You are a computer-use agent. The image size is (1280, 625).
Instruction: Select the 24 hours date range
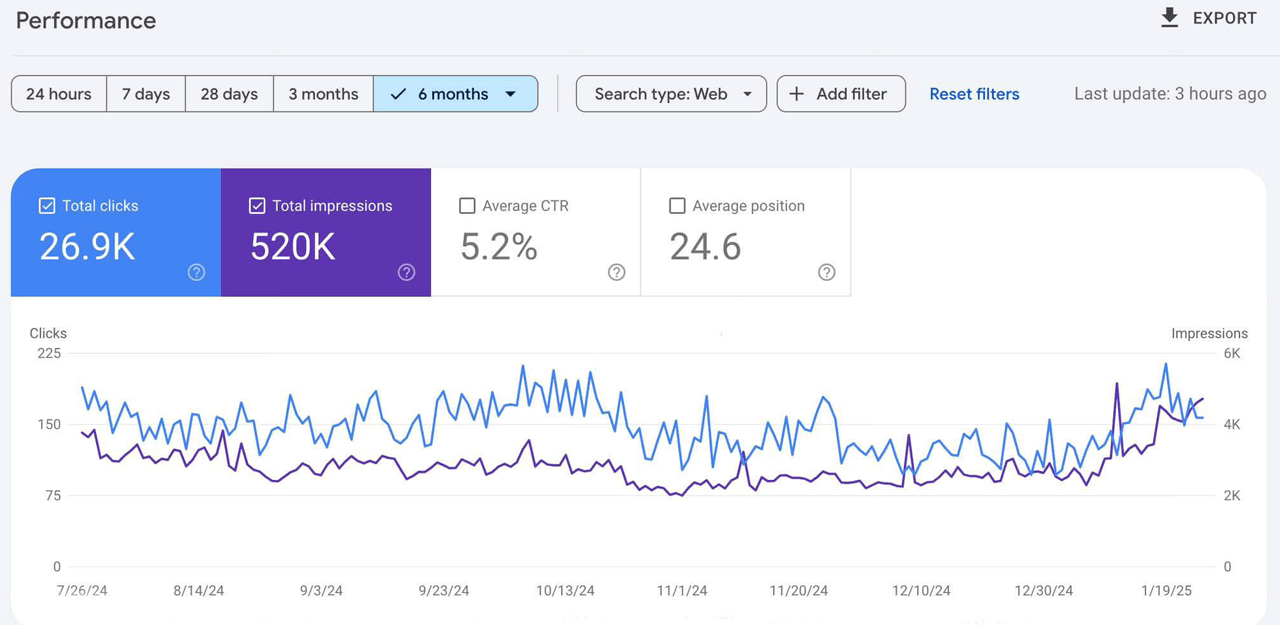pos(59,94)
